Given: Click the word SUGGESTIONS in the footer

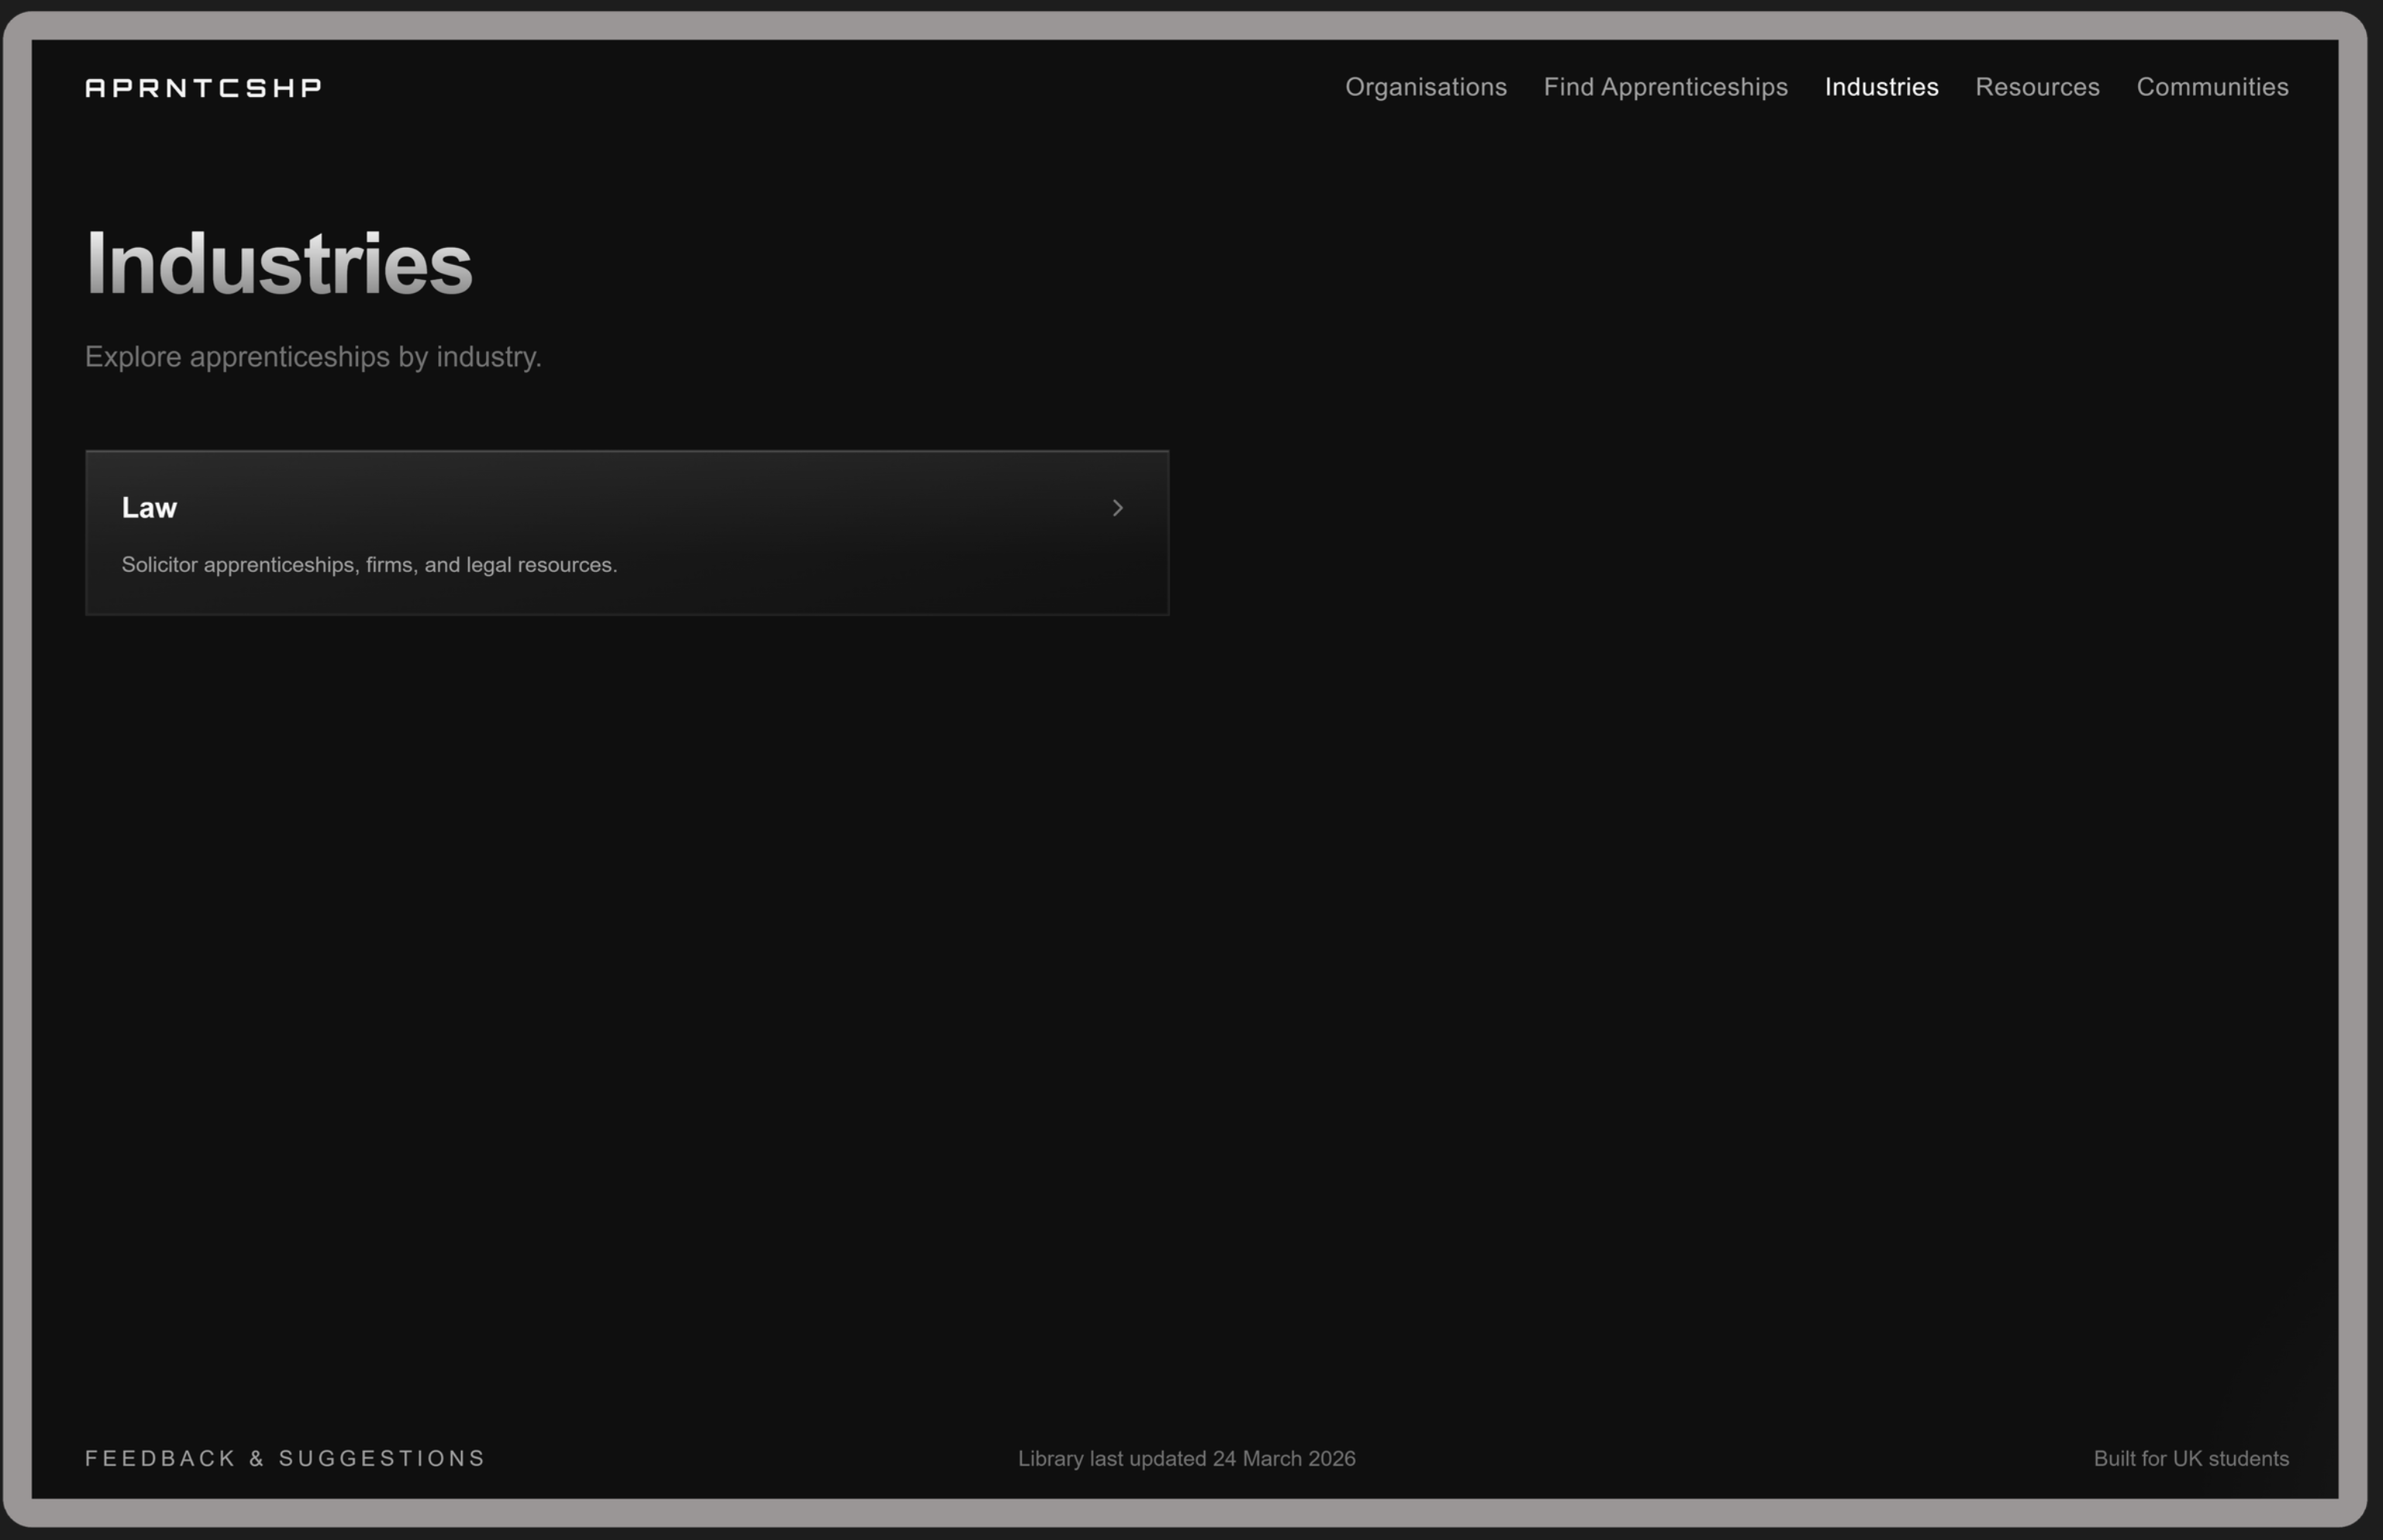Looking at the screenshot, I should point(382,1458).
